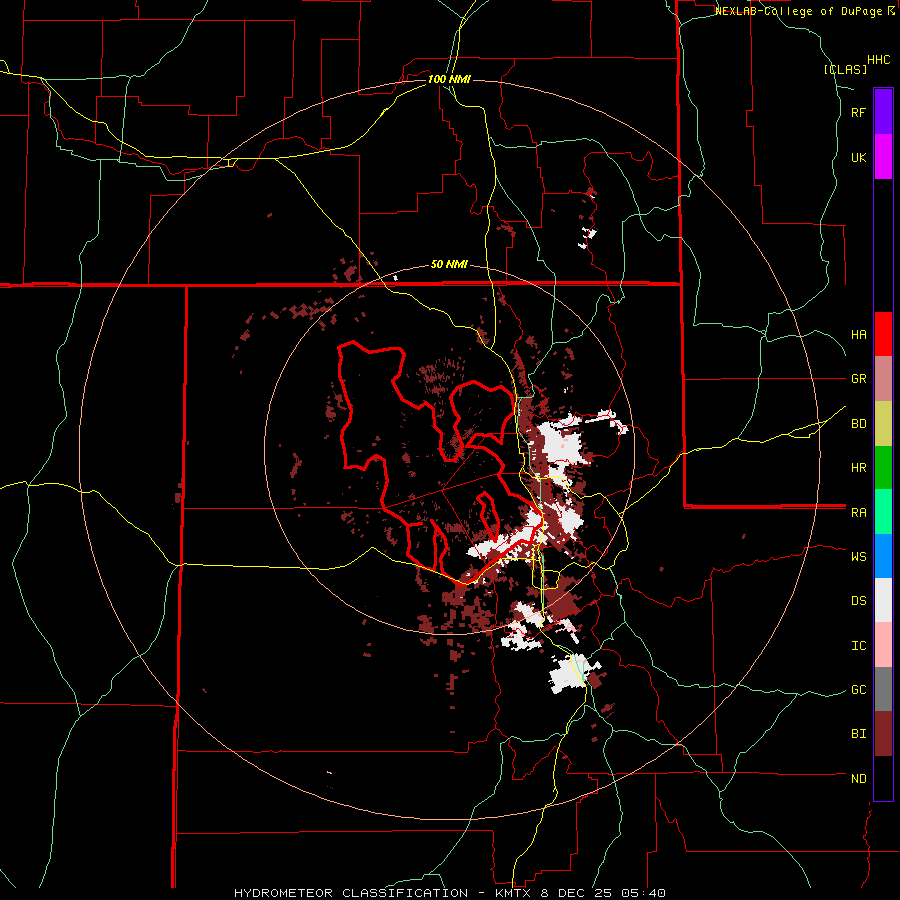Click the HA red legend swatch

point(883,334)
